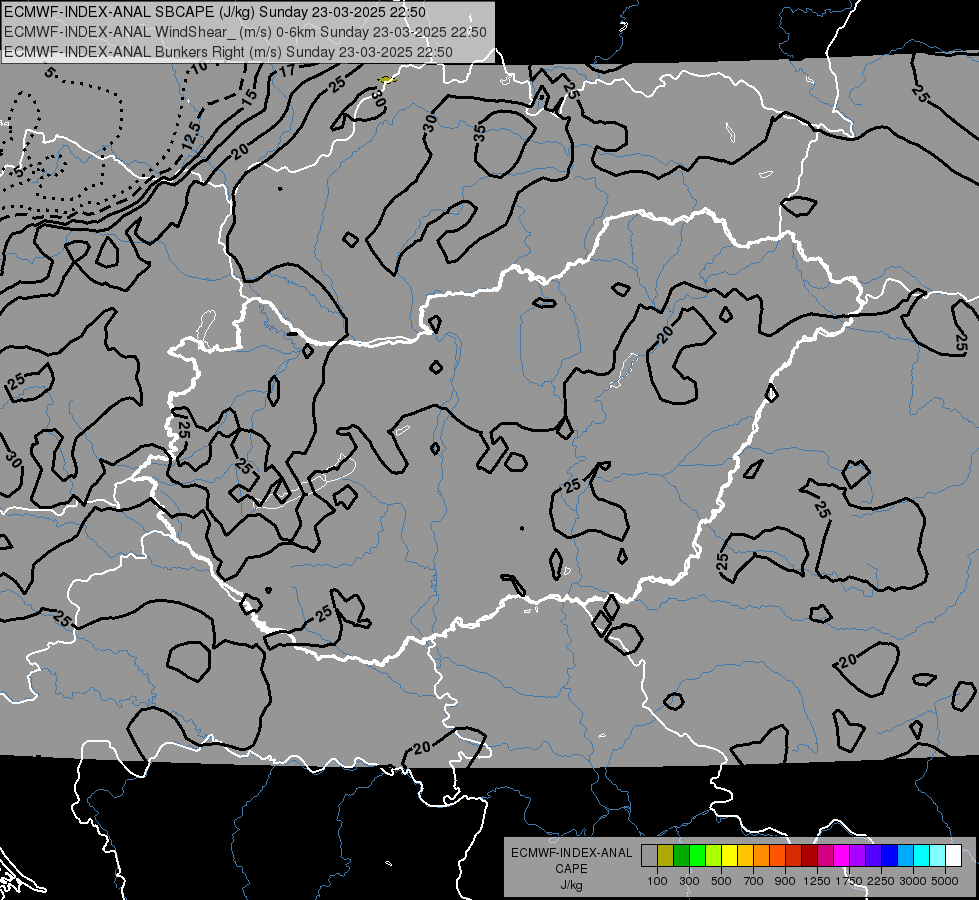Click the 1250 label in the legend
Screen dimensions: 979x900
point(817,881)
